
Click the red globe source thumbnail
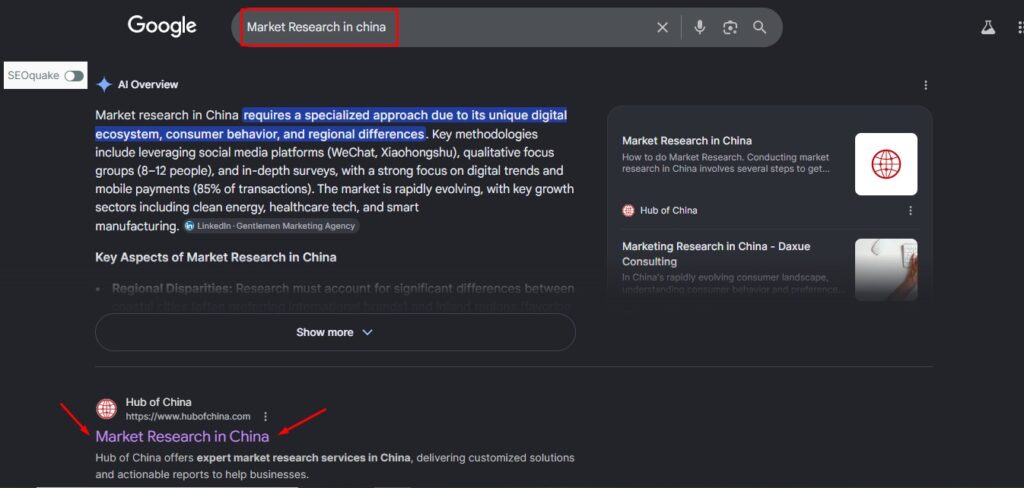[x=886, y=164]
